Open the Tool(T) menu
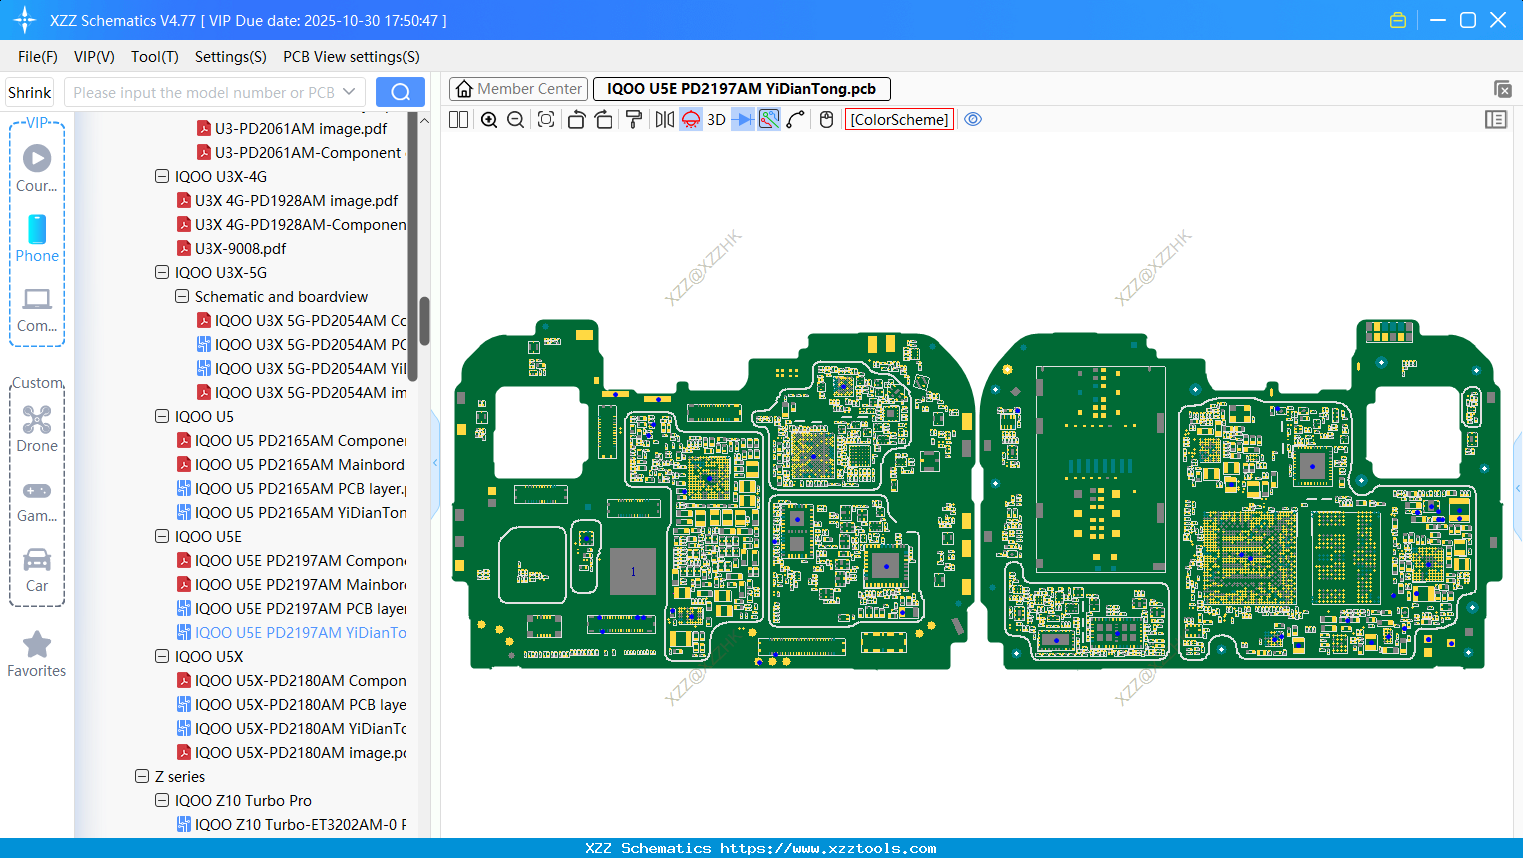Viewport: 1523px width, 858px height. tap(155, 57)
